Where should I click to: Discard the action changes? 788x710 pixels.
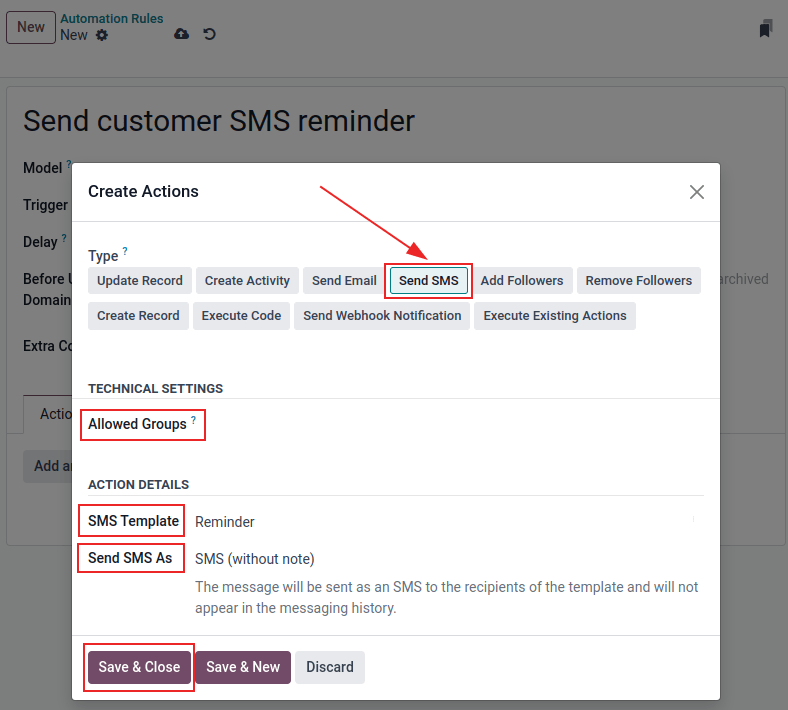tap(330, 667)
